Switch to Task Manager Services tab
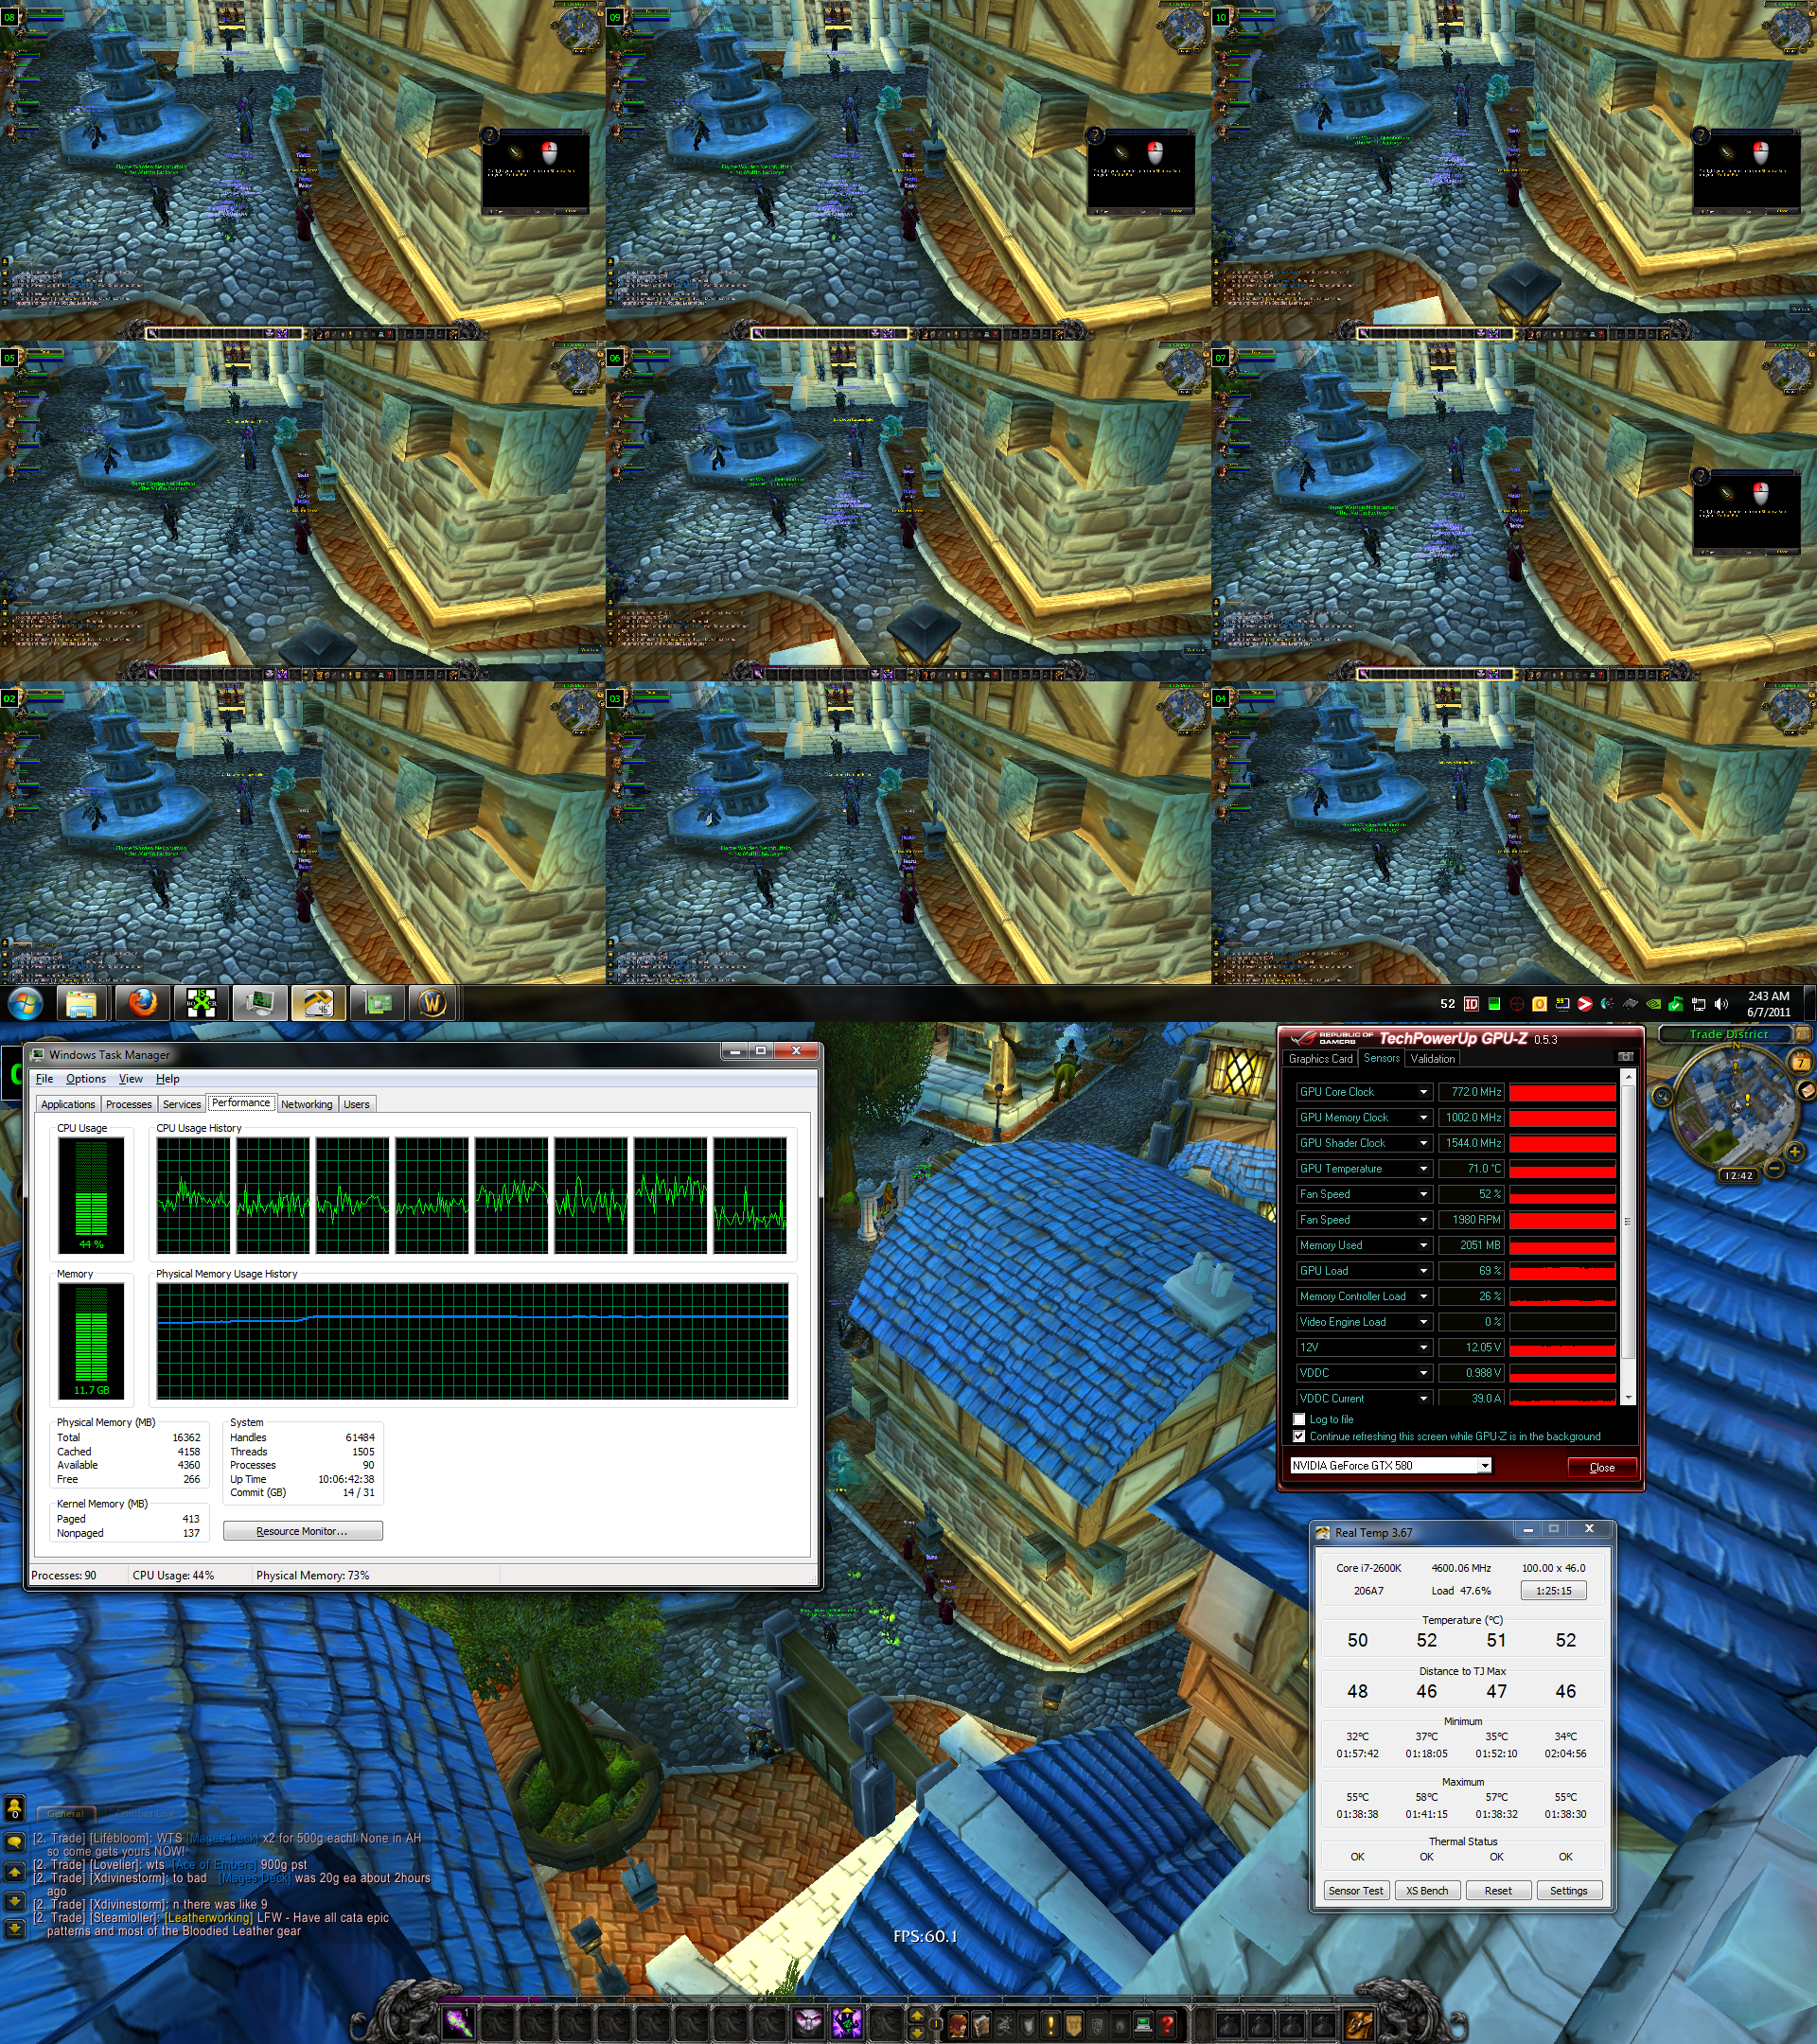Screen dimensions: 1817x2044 coord(182,1104)
